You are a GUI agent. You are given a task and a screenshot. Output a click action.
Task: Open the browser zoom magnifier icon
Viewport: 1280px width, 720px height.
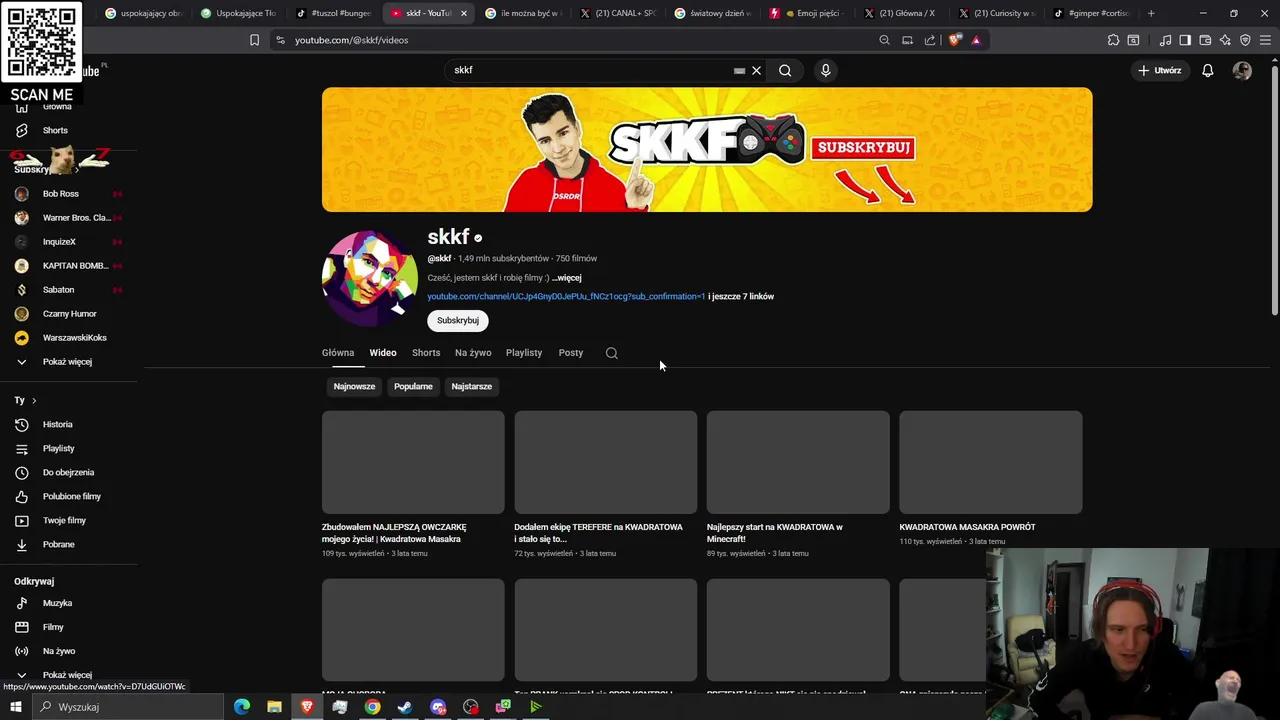884,40
